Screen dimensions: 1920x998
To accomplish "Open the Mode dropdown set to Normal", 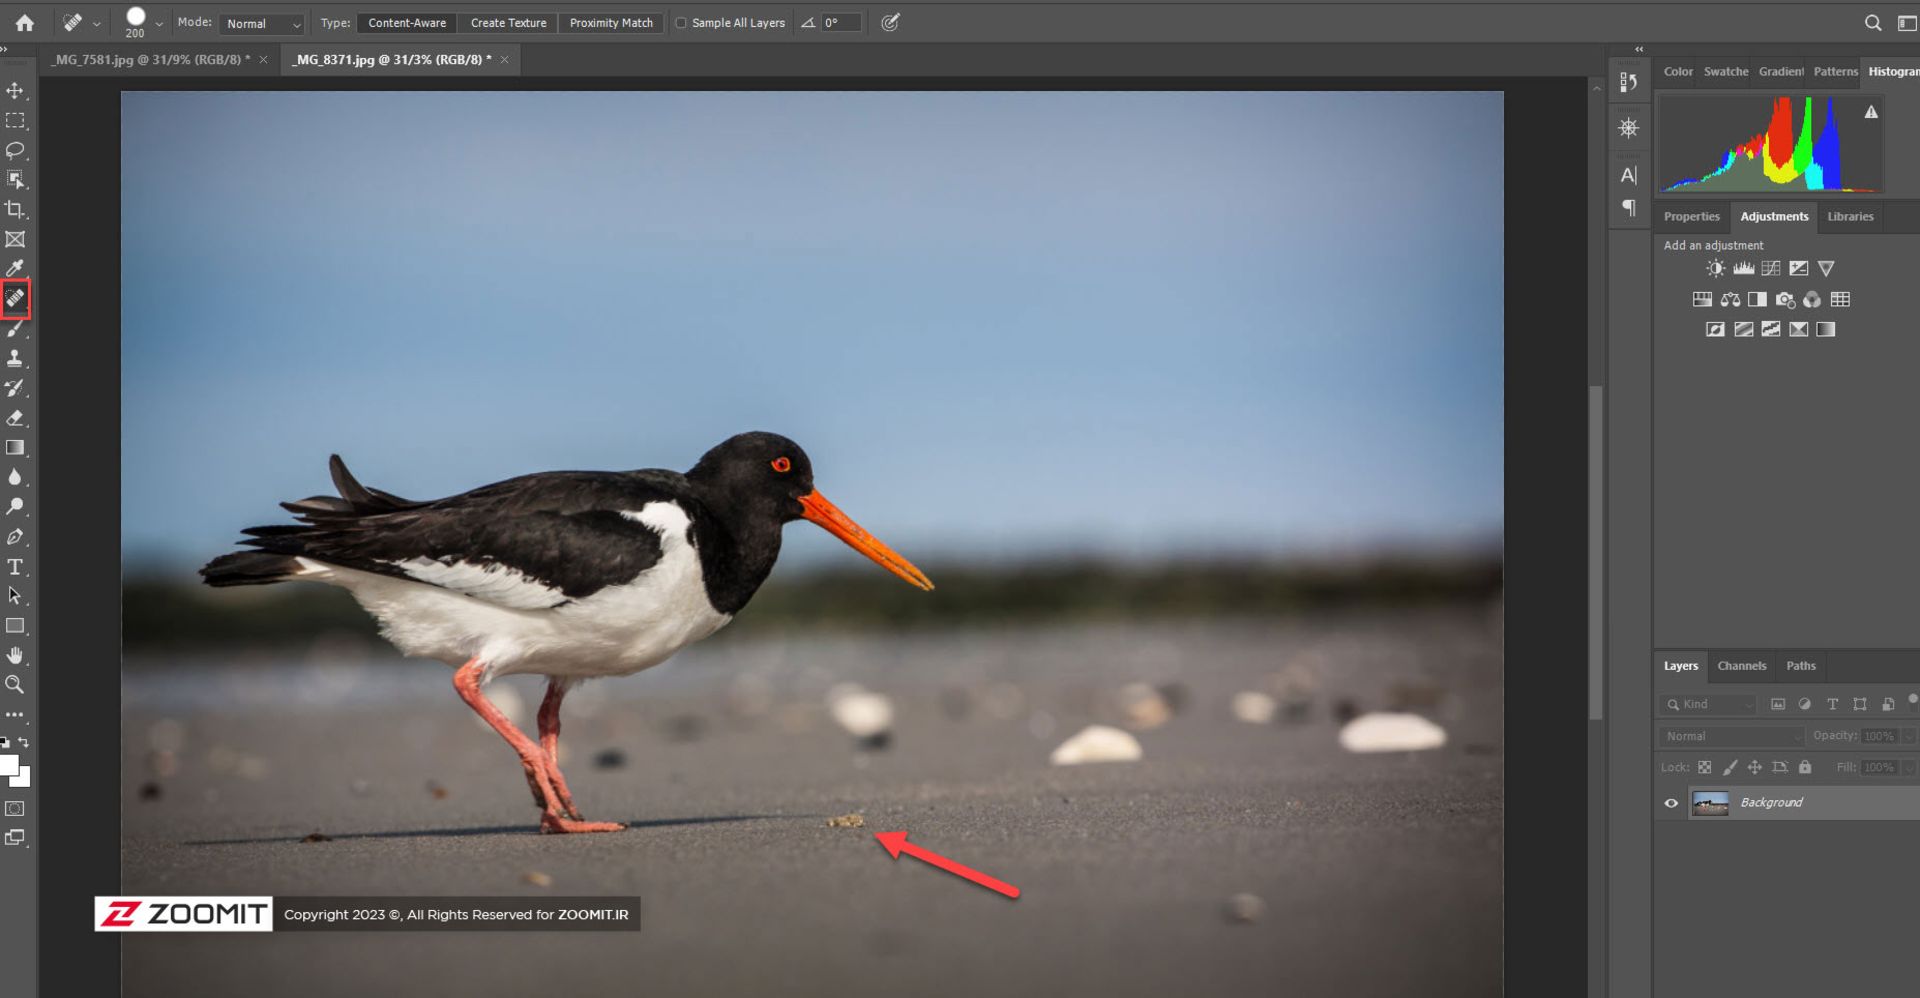I will tap(262, 23).
